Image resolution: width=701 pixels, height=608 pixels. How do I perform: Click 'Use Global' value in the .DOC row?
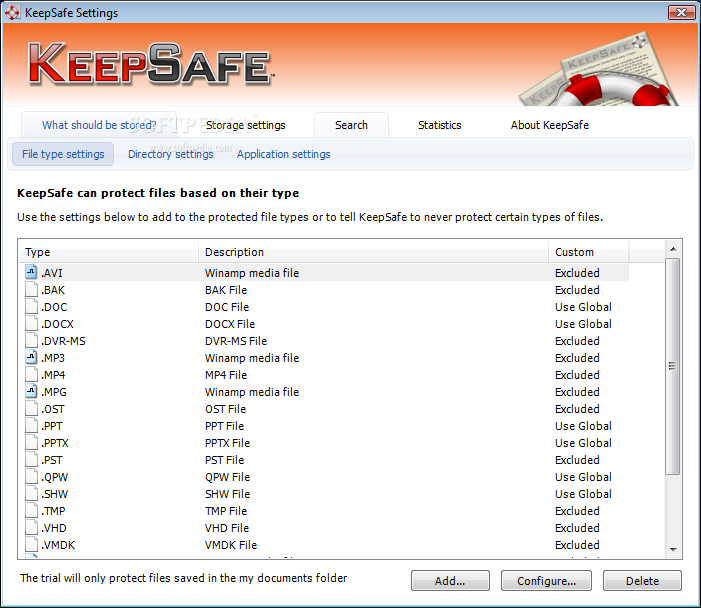point(583,307)
